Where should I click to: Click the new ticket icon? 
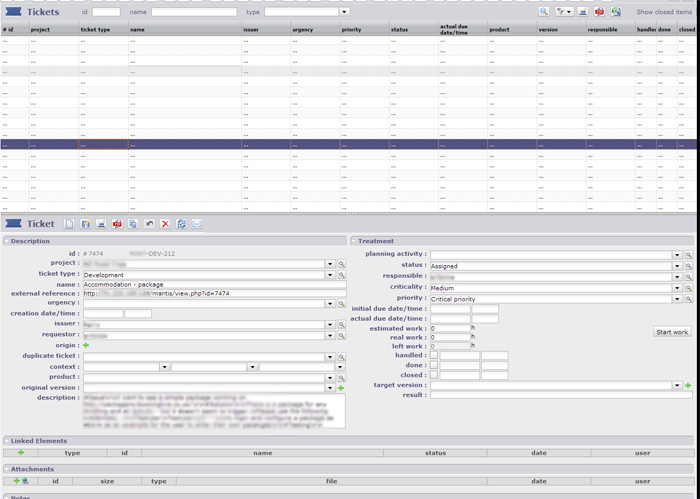click(69, 224)
